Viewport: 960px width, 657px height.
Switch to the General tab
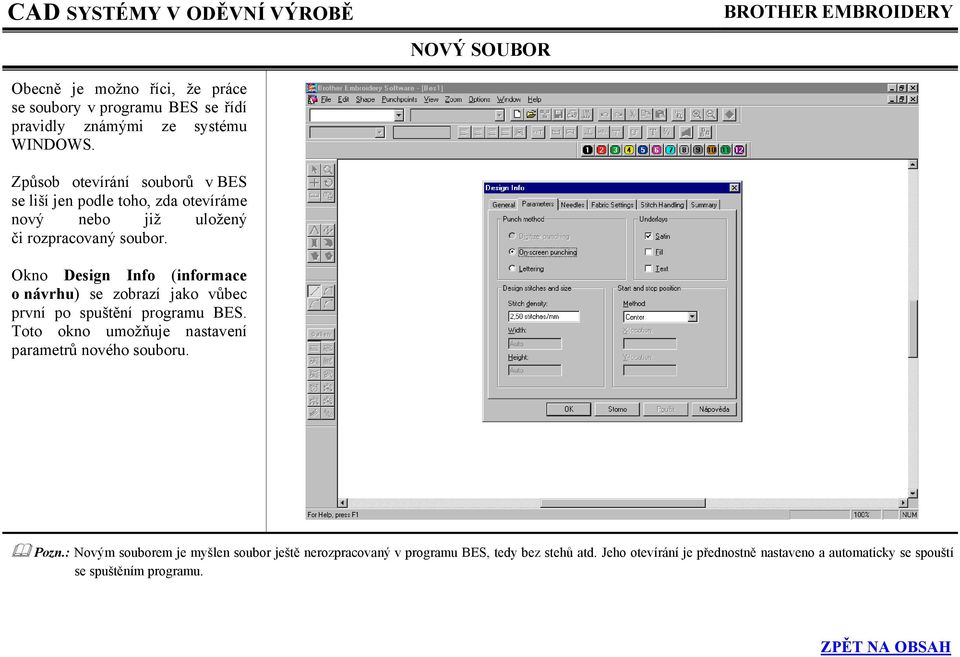click(503, 205)
